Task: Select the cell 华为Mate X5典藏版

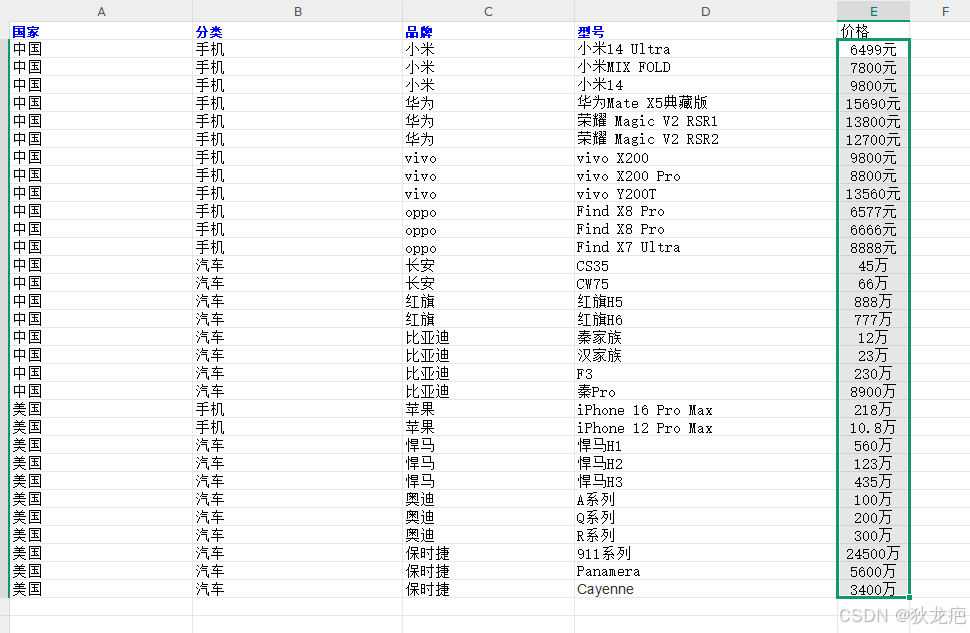Action: click(x=705, y=103)
